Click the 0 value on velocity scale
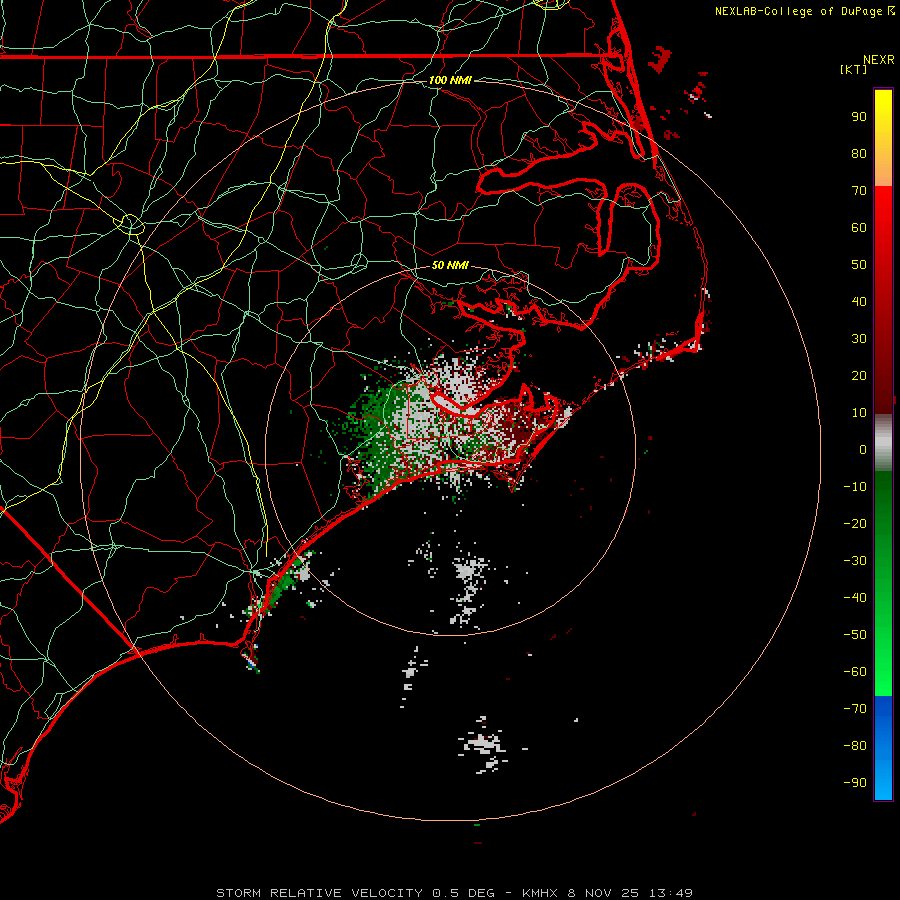 click(863, 450)
